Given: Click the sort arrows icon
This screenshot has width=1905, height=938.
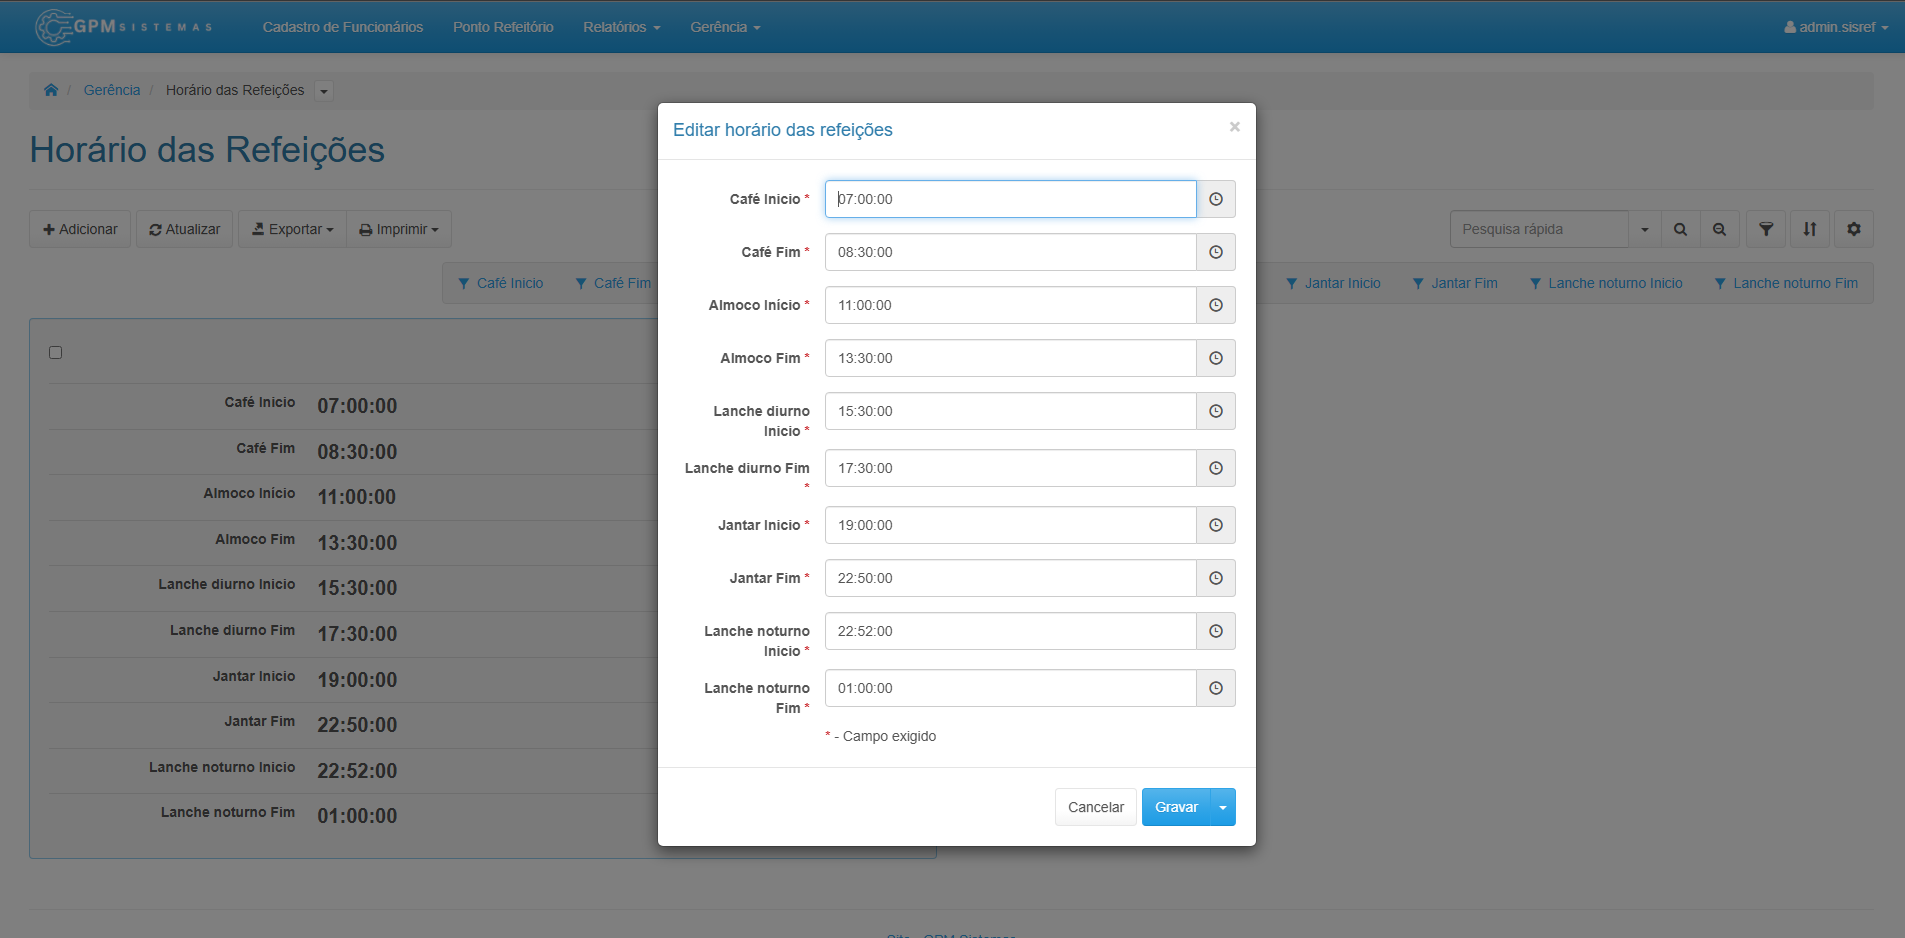Looking at the screenshot, I should (x=1810, y=229).
